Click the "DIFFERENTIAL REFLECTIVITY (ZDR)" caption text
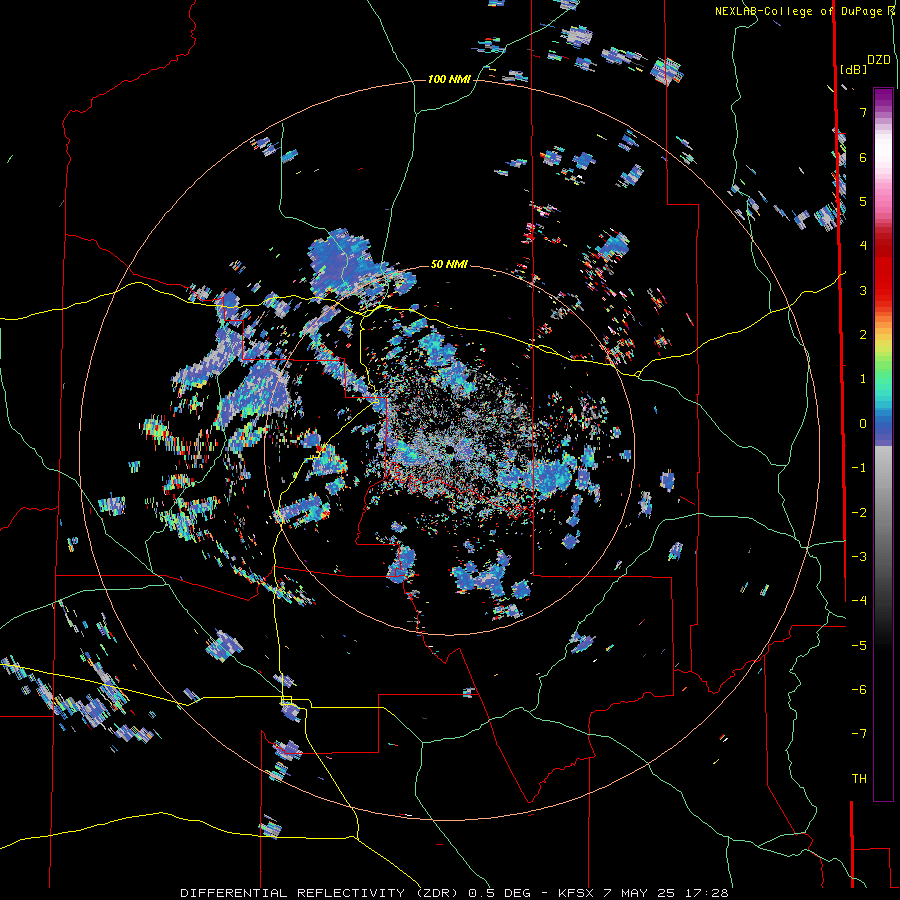The width and height of the screenshot is (900, 900). pos(320,893)
